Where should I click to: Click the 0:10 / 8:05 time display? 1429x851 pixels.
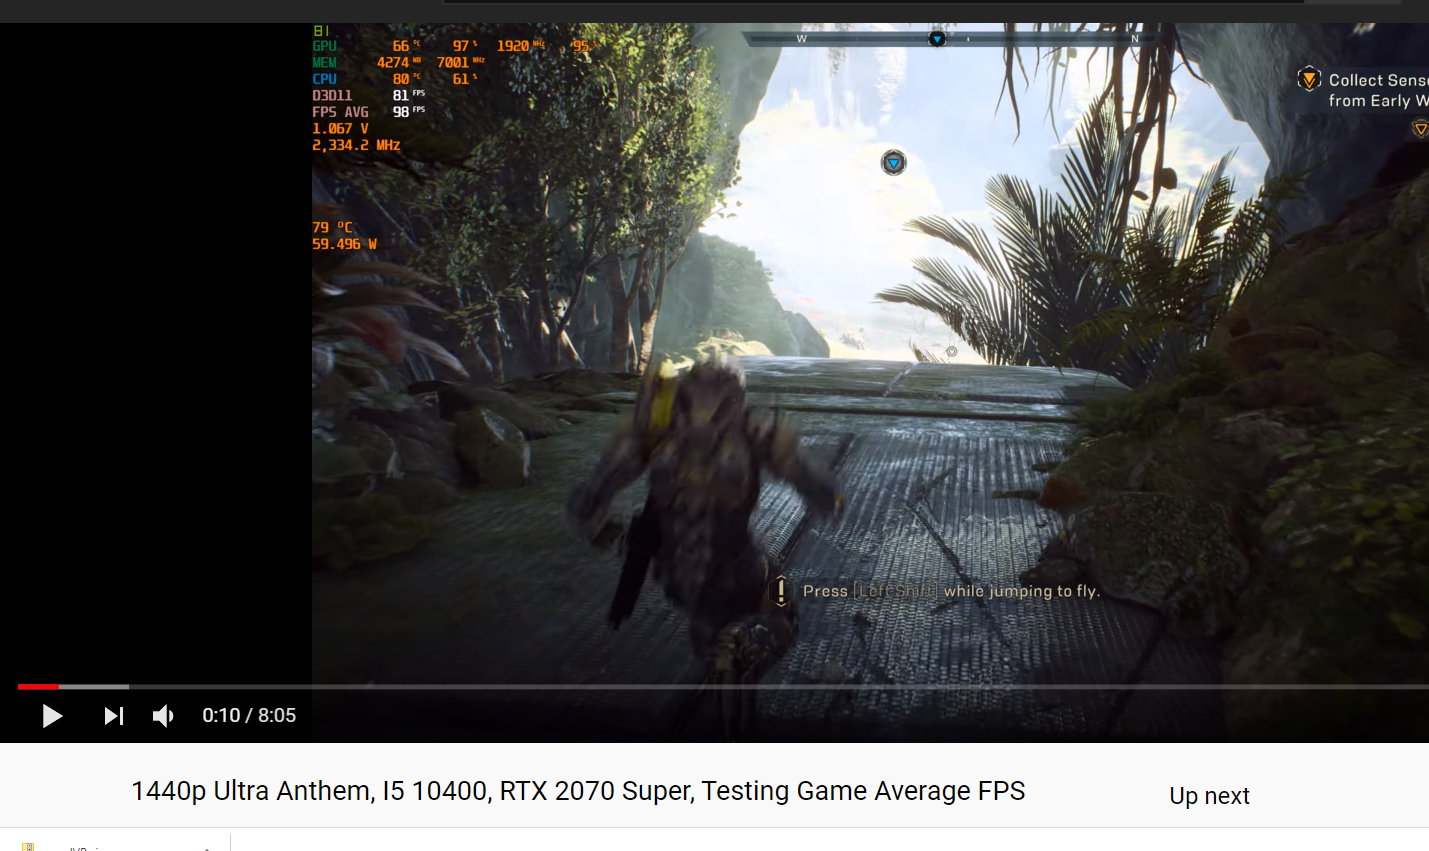click(249, 716)
